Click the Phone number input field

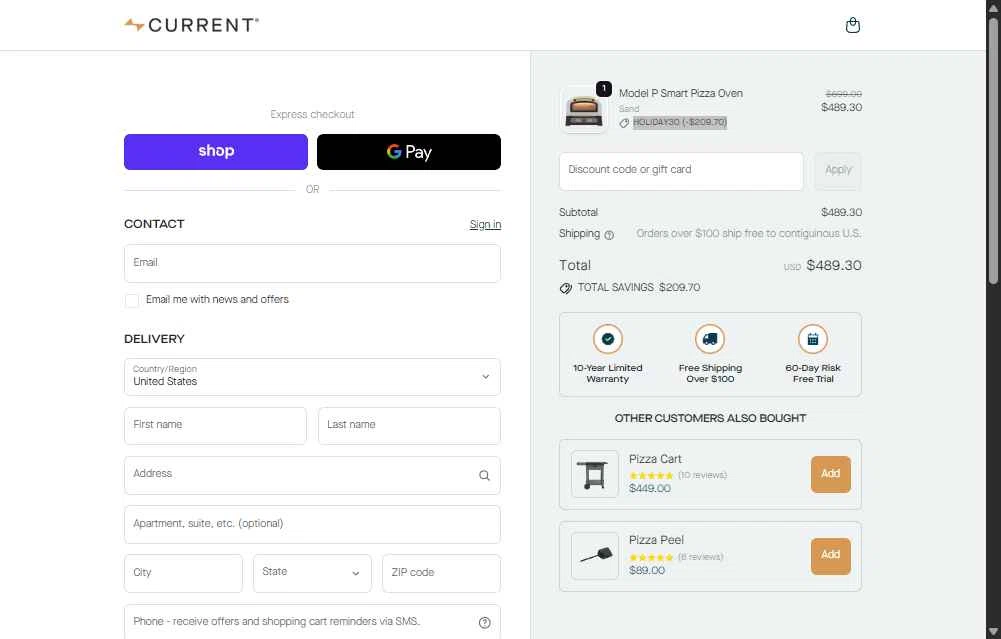click(312, 622)
